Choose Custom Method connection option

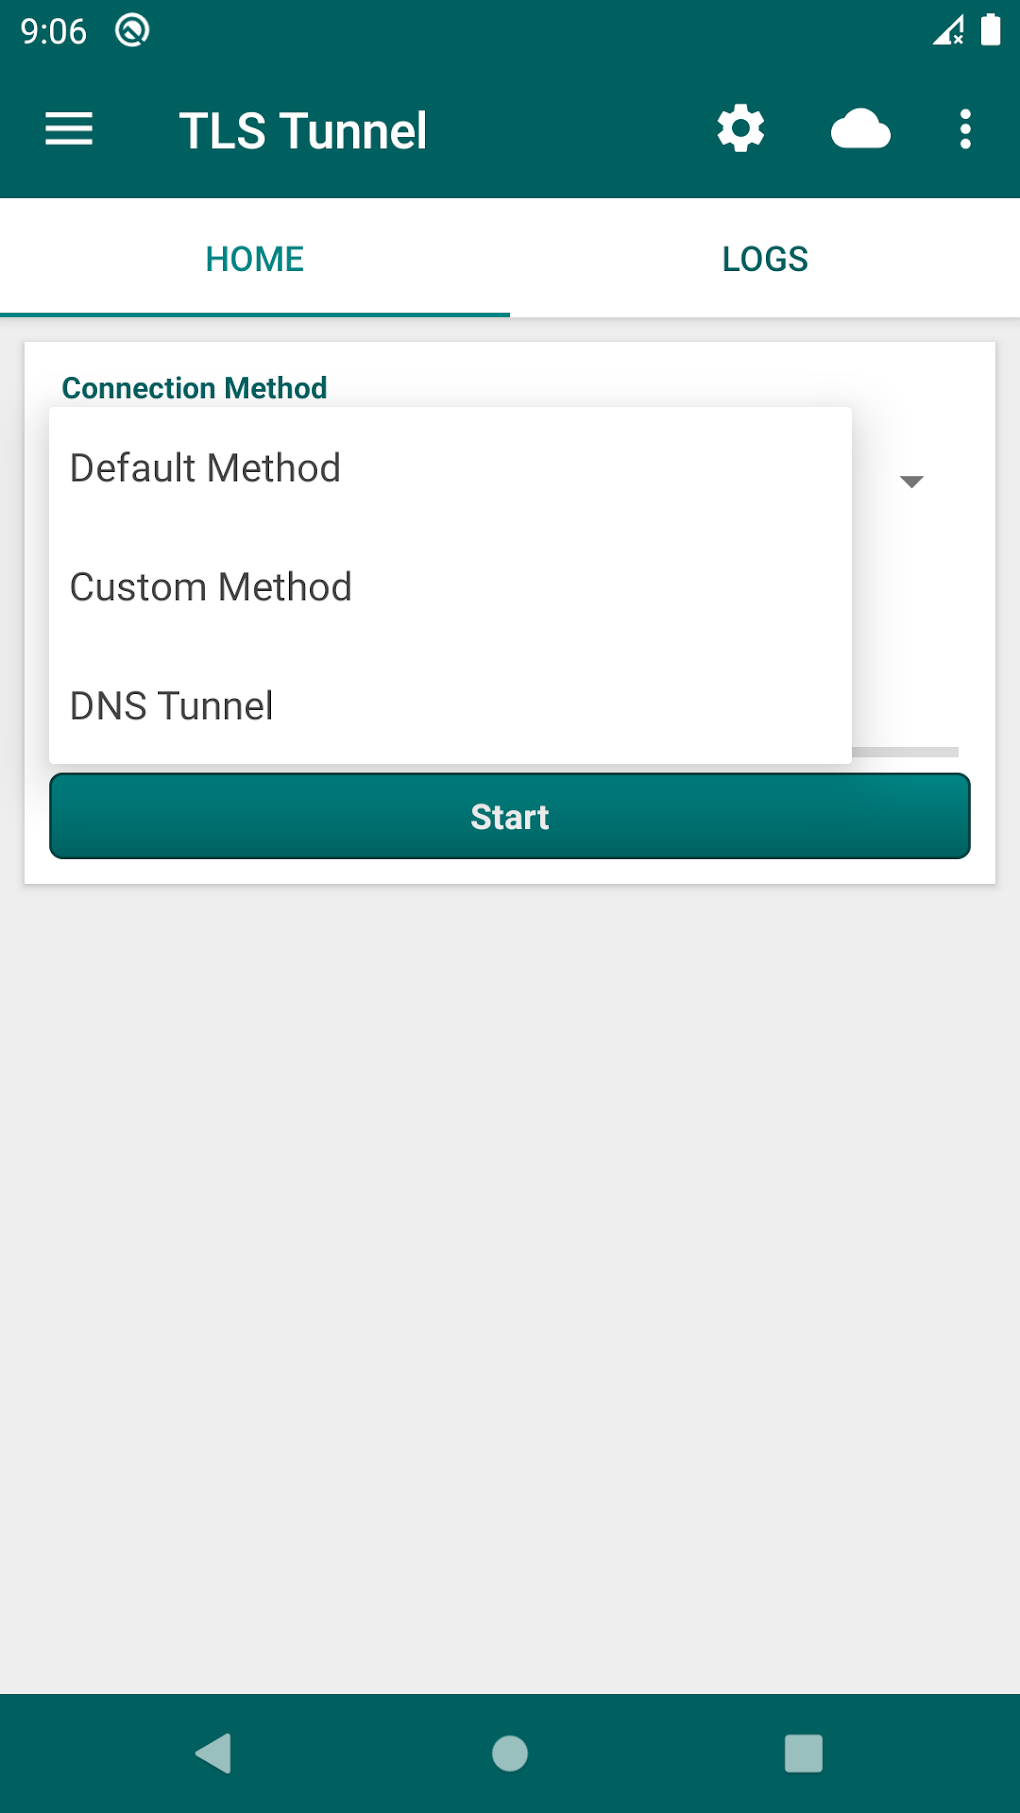pyautogui.click(x=211, y=587)
